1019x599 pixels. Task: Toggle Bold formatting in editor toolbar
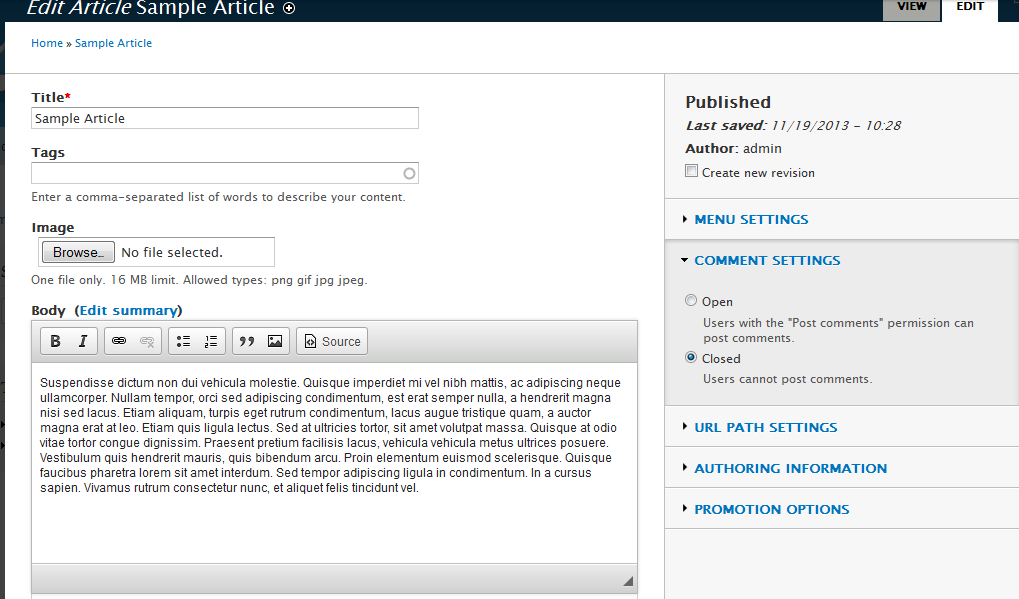(56, 341)
